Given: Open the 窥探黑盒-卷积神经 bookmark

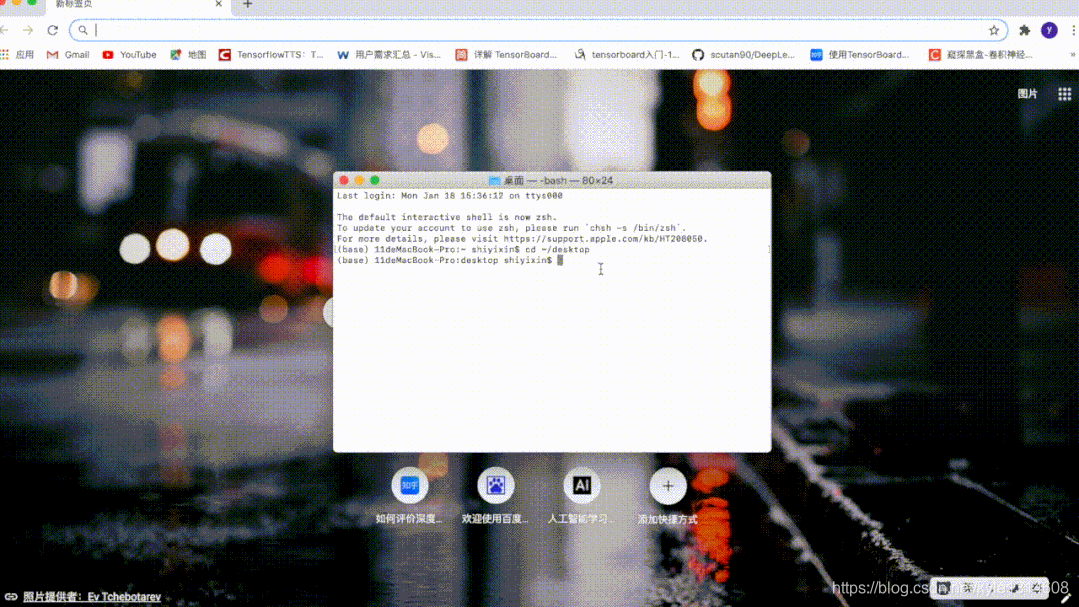Looking at the screenshot, I should coord(981,55).
